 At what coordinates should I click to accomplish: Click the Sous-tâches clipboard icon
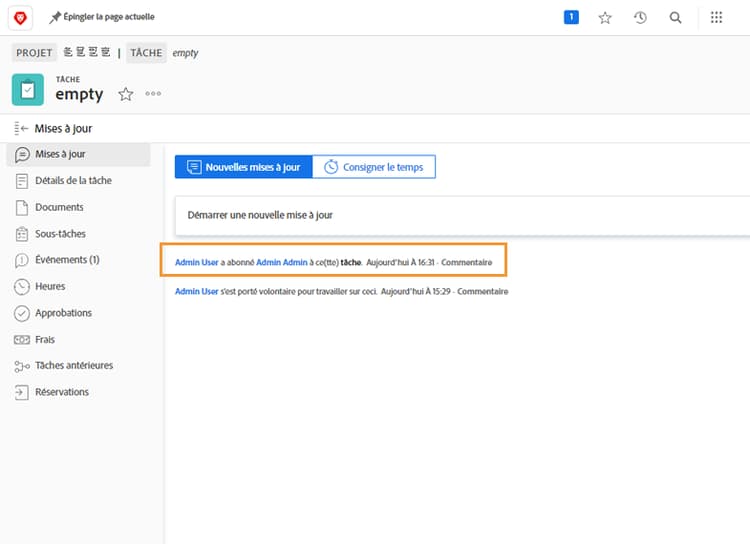22,234
